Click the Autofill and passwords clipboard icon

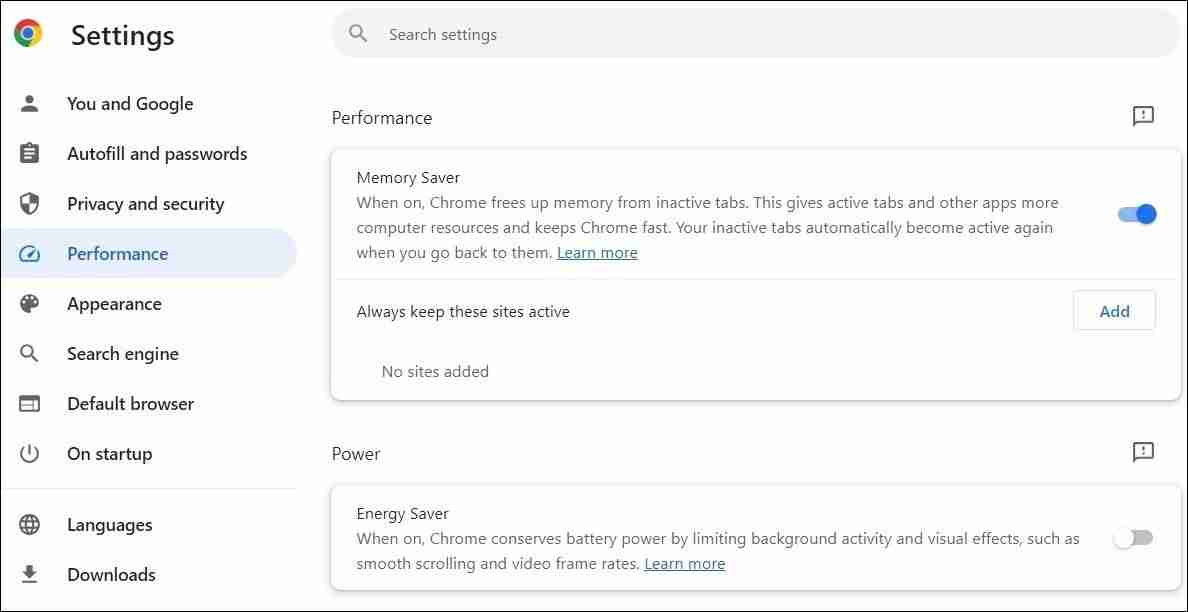(x=30, y=153)
